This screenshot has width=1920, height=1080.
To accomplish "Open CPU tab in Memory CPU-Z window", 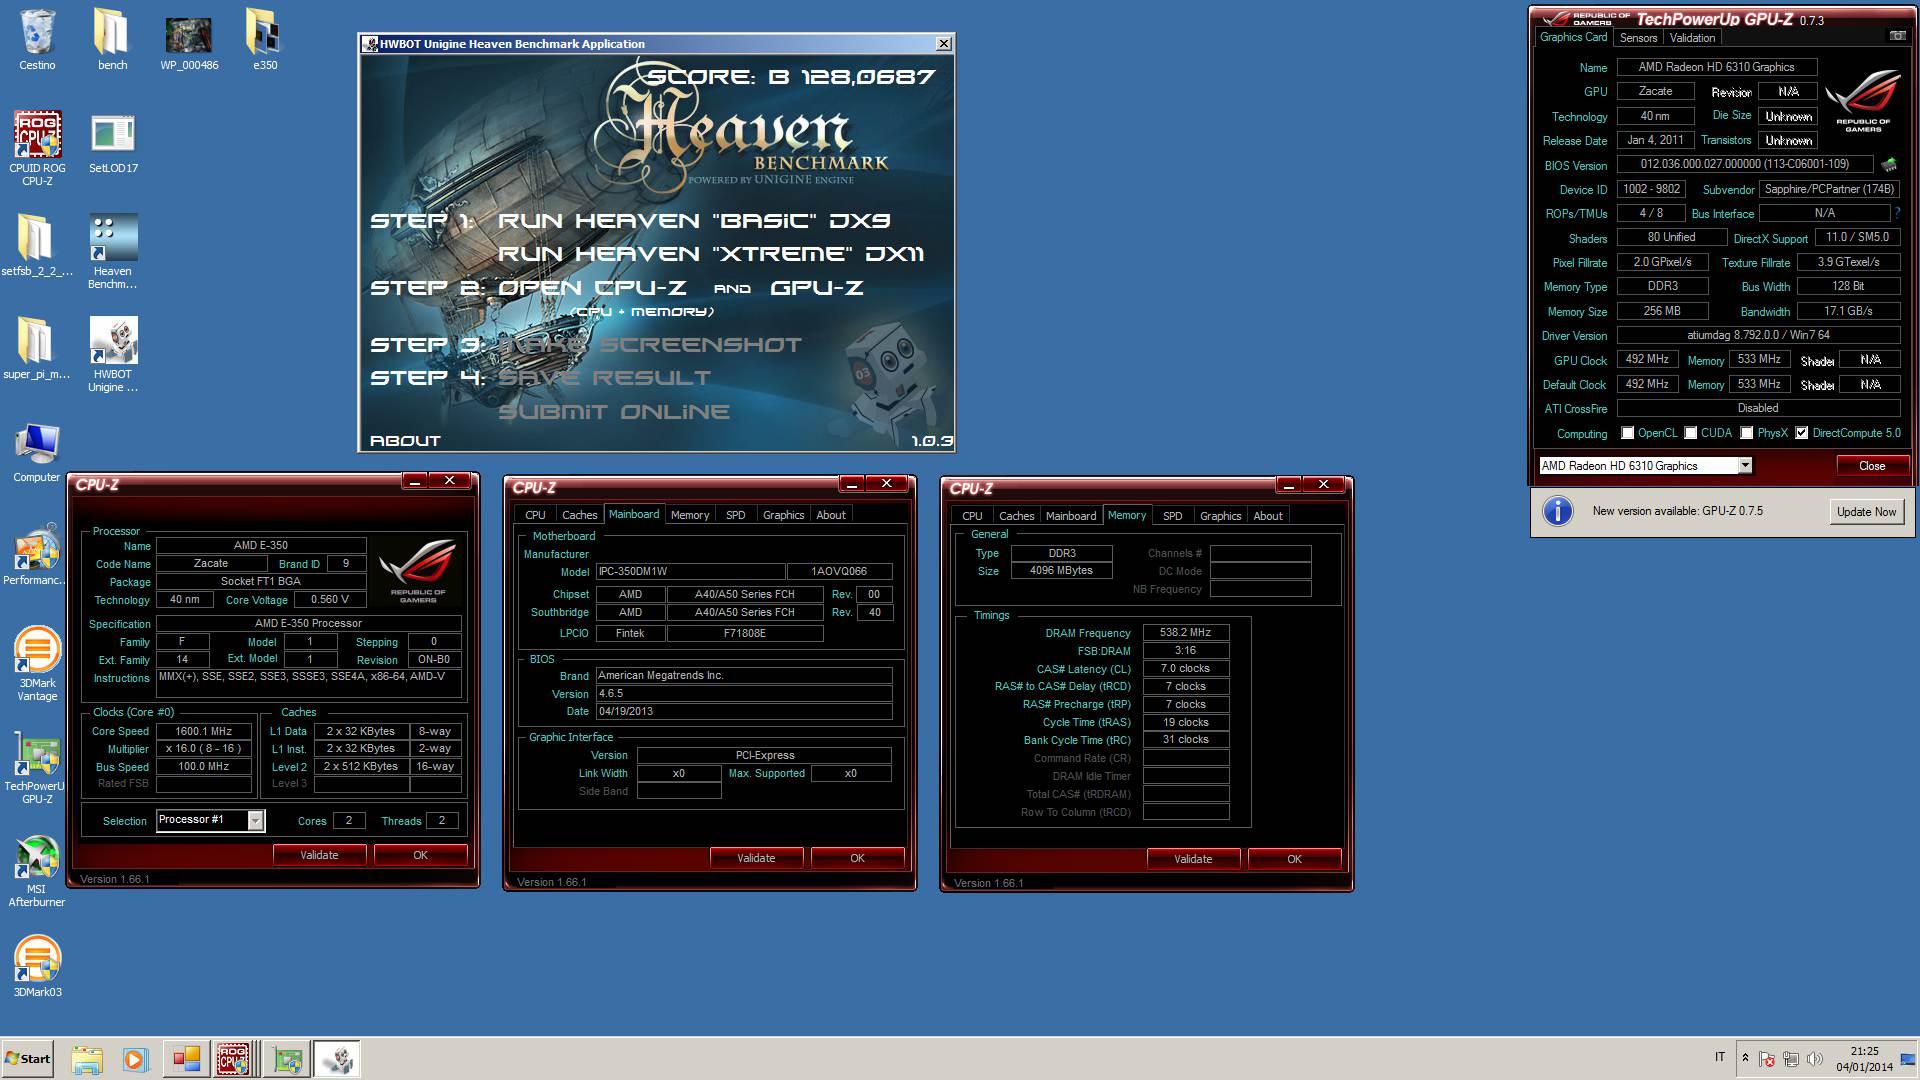I will tap(972, 516).
